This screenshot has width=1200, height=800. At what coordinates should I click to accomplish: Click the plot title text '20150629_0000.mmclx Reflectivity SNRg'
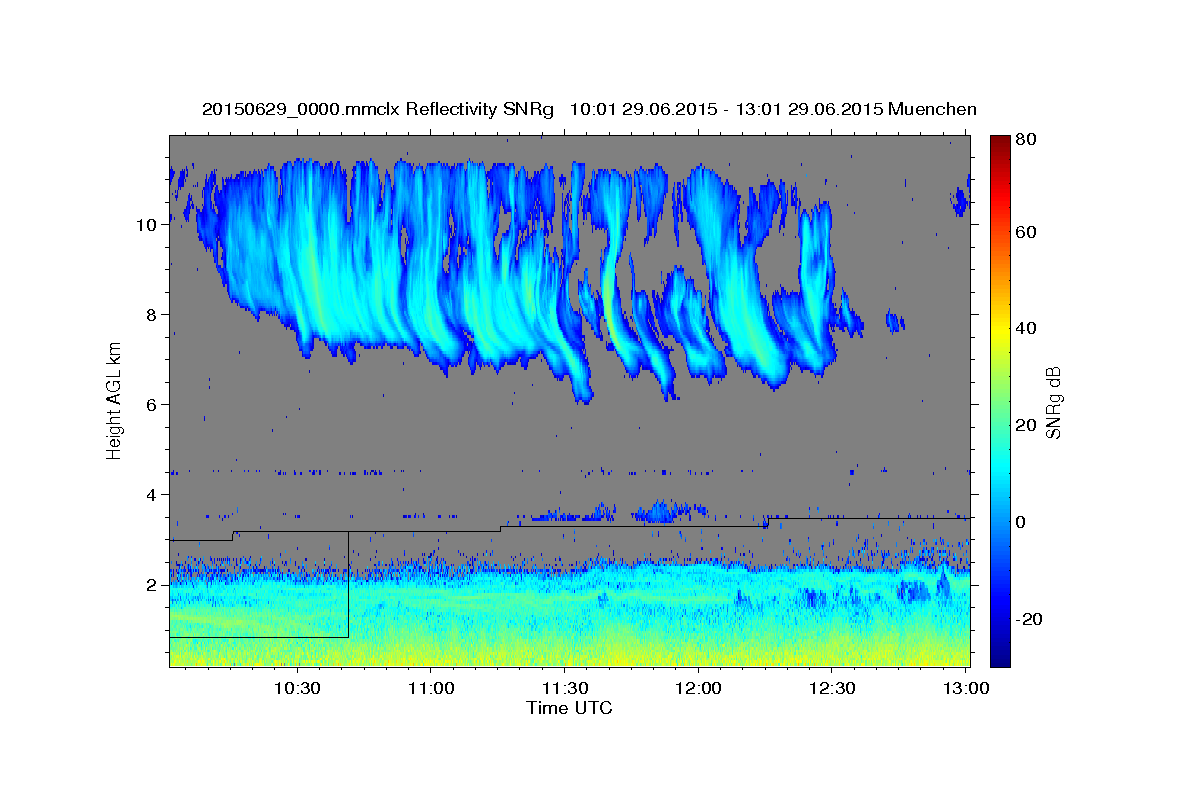(x=377, y=109)
